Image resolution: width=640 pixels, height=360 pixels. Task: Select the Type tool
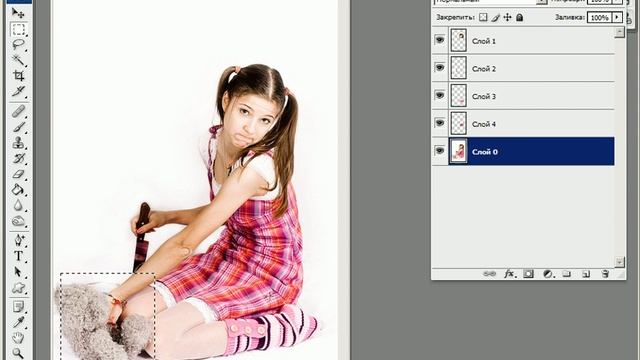(18, 256)
